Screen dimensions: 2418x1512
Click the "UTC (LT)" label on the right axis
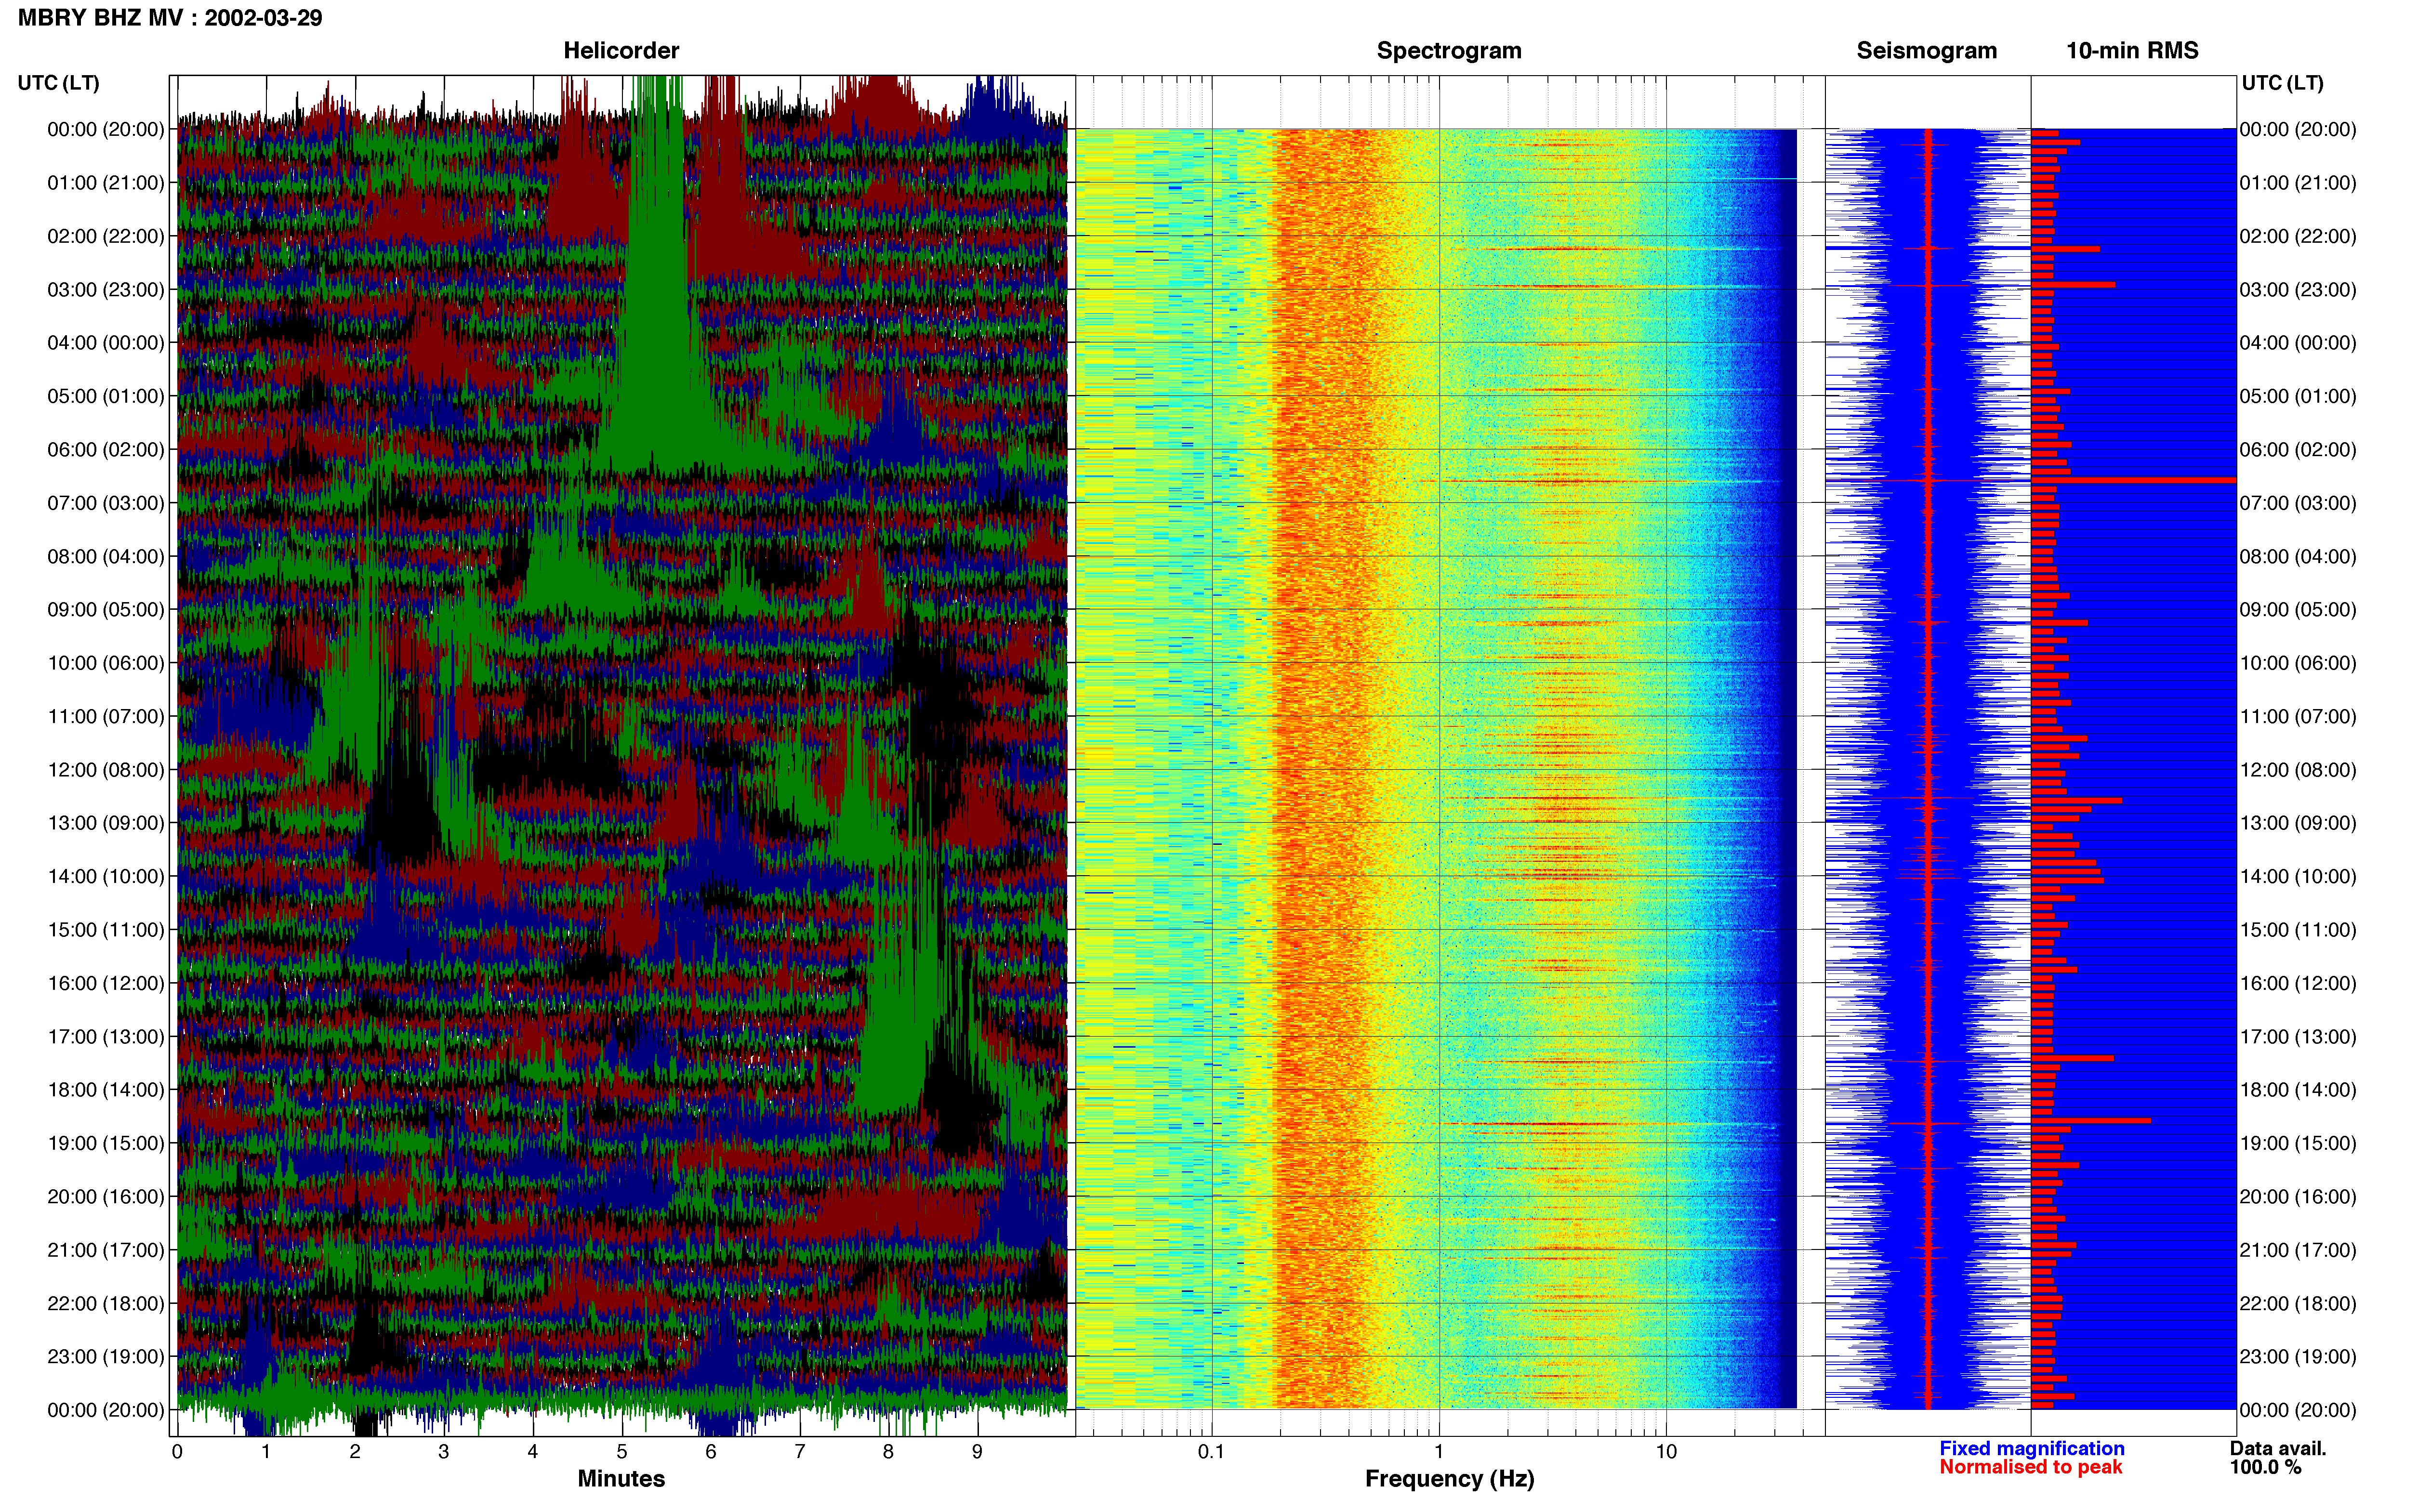click(x=2282, y=83)
